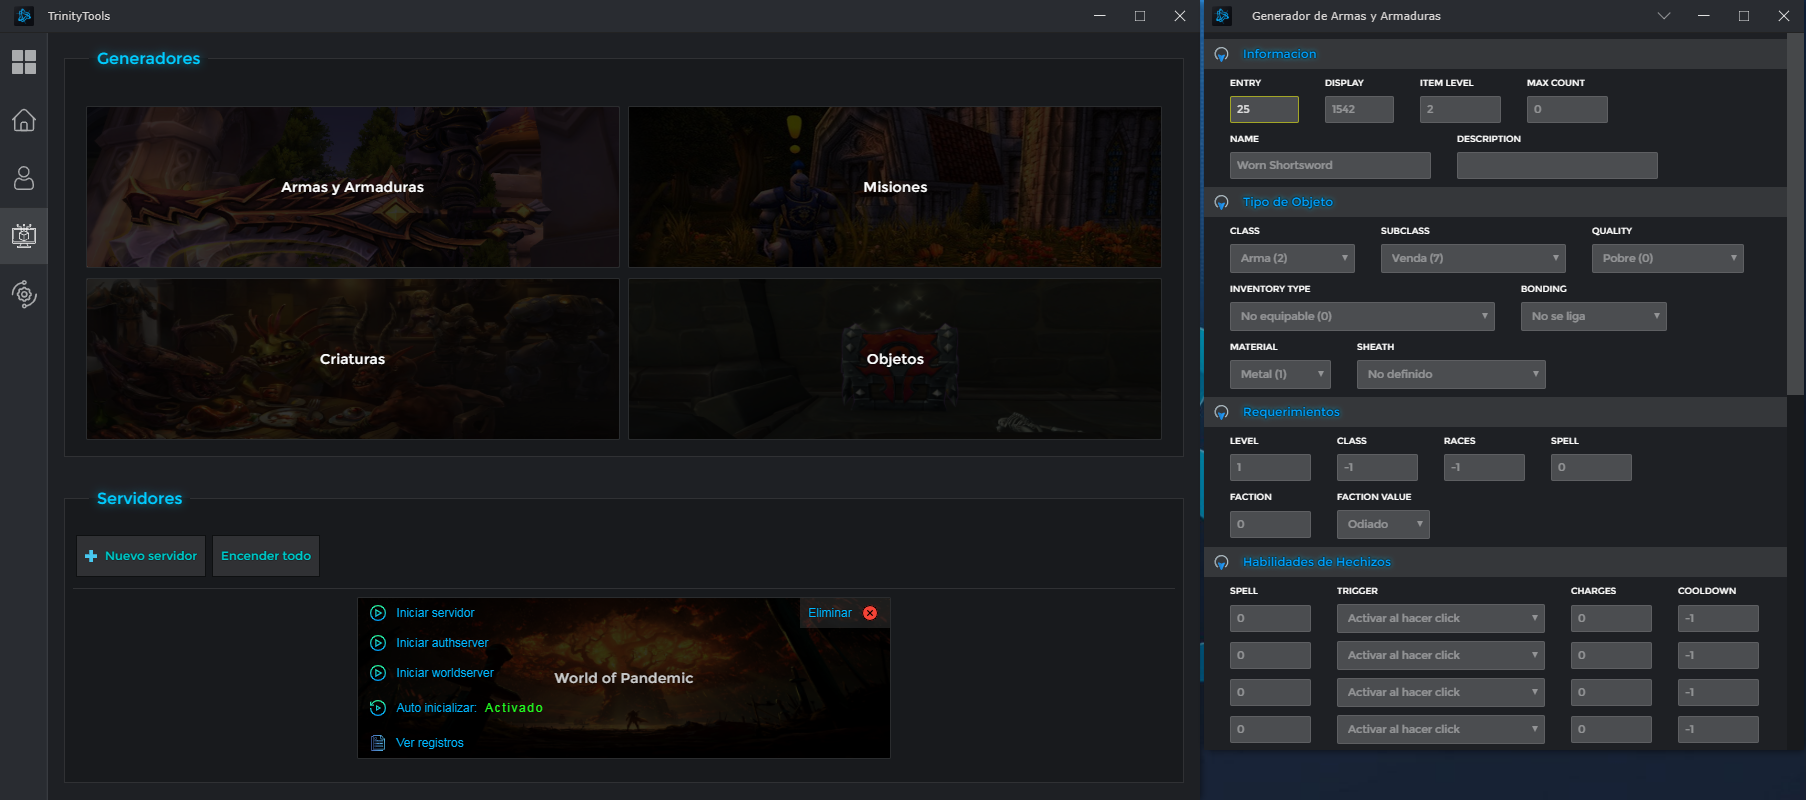The image size is (1806, 800).
Task: Open the Misiones generator card
Action: [x=895, y=187]
